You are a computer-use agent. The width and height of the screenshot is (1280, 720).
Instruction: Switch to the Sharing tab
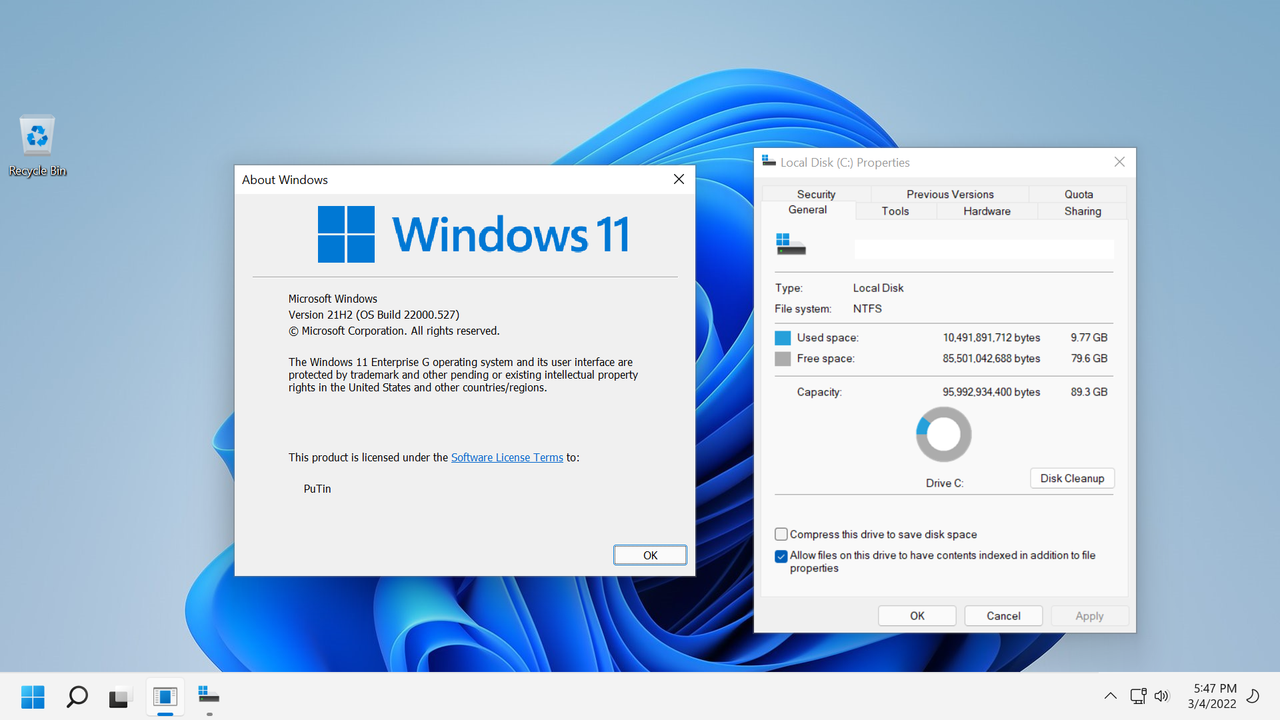1082,211
